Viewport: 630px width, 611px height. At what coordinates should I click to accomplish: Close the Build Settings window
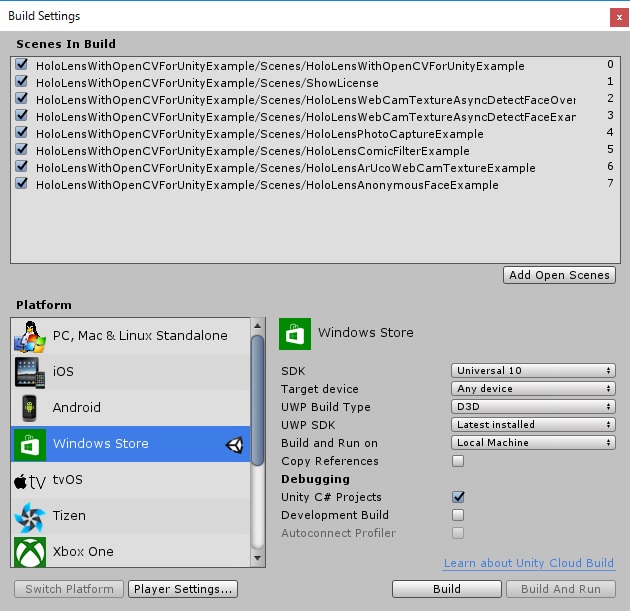coord(619,17)
